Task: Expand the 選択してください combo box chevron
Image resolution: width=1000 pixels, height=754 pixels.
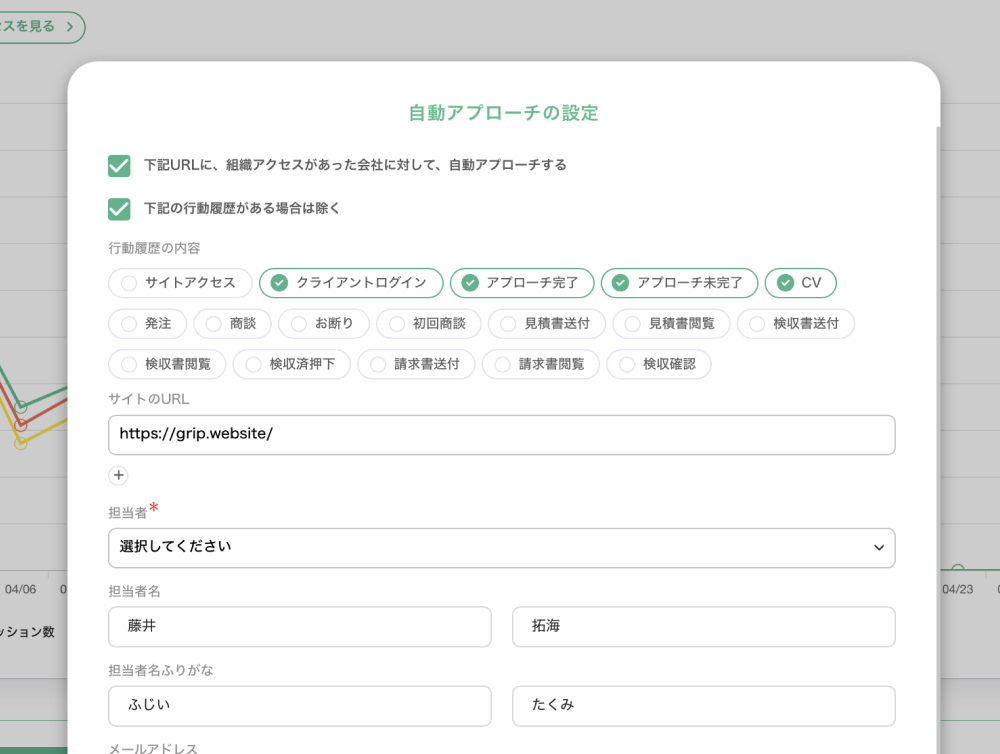Action: (x=878, y=548)
